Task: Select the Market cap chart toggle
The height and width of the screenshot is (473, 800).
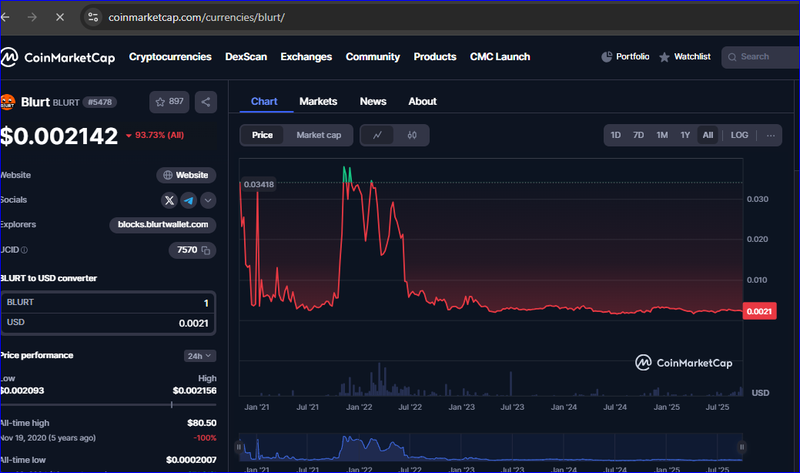Action: (318, 135)
